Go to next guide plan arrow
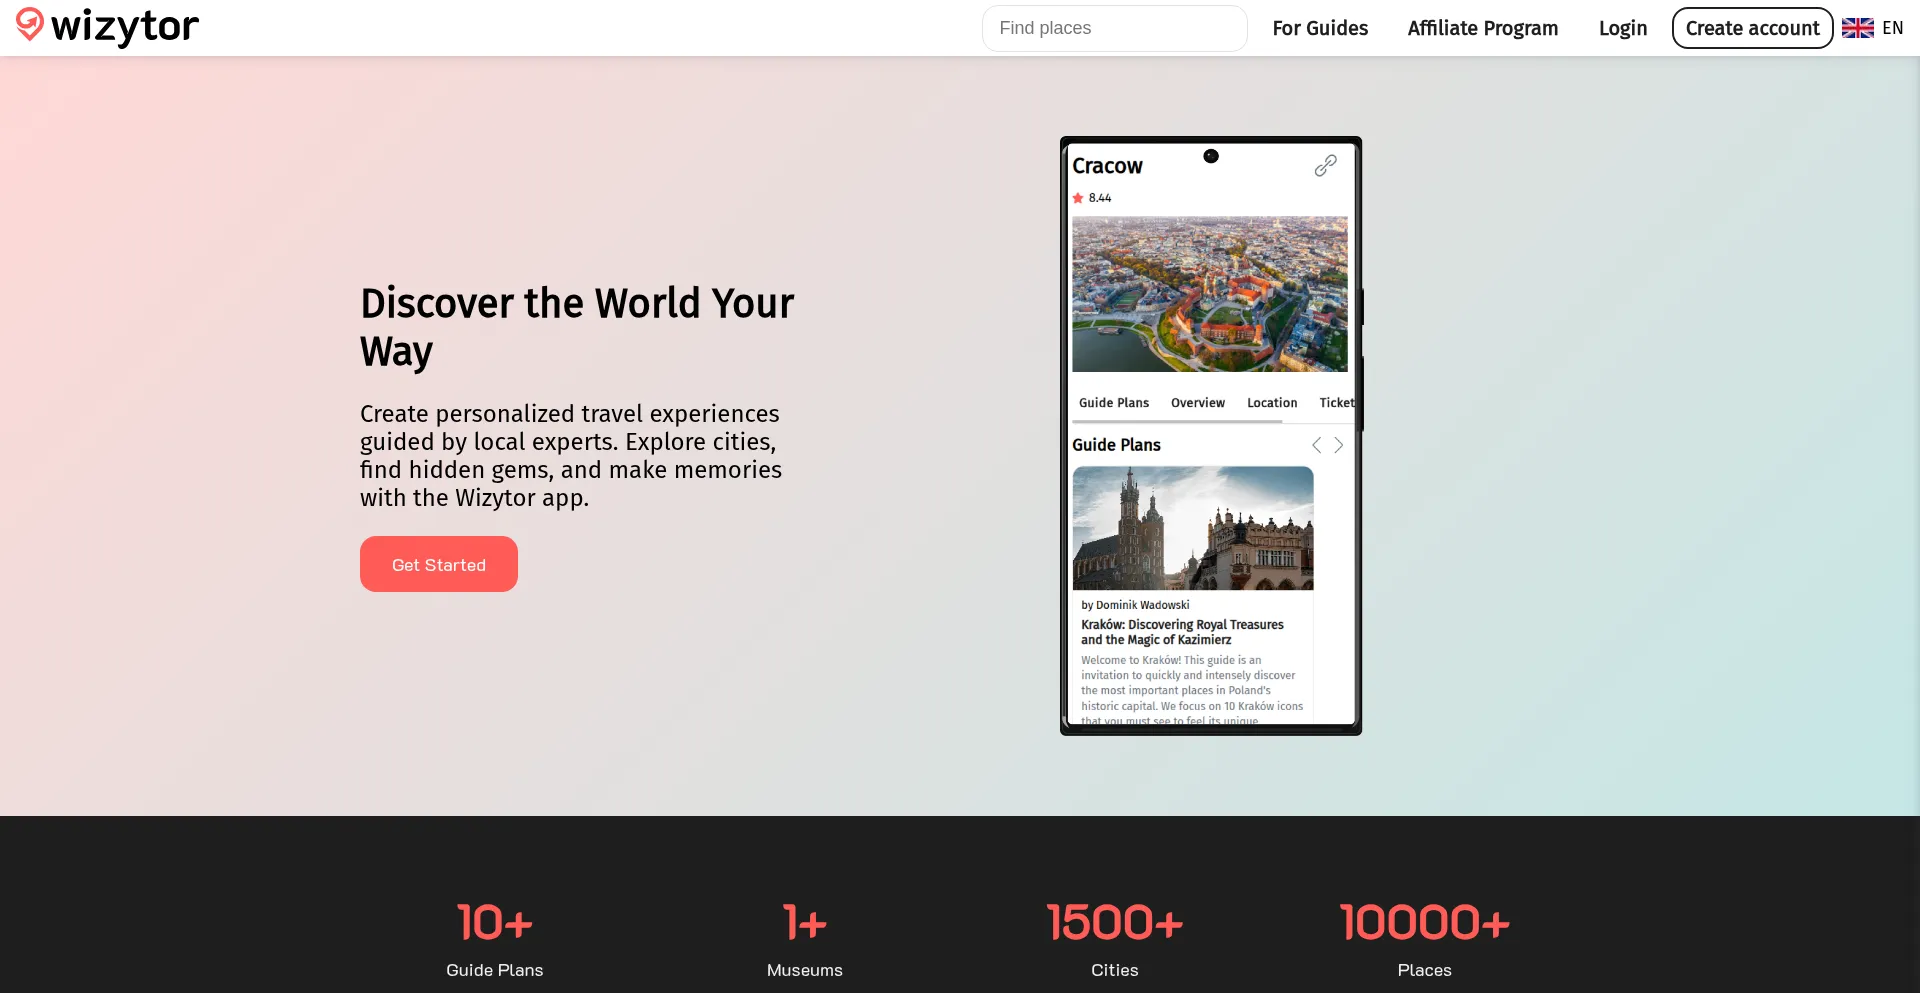The image size is (1920, 993). point(1338,445)
